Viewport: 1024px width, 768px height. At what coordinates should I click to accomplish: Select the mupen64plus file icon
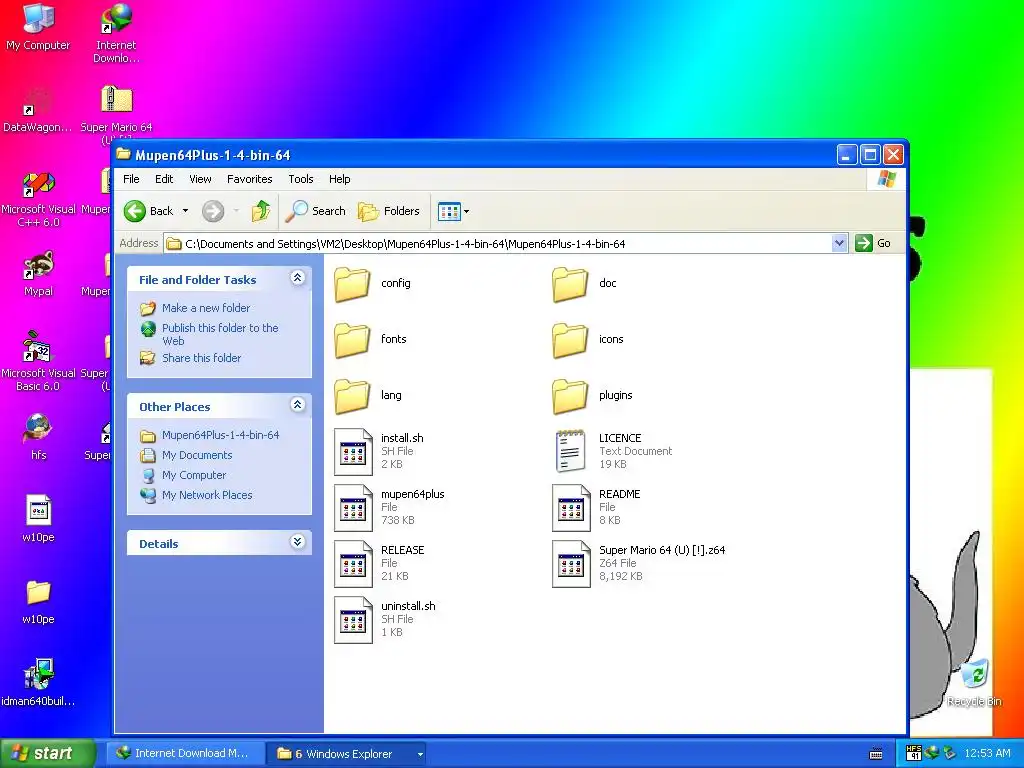click(x=353, y=507)
